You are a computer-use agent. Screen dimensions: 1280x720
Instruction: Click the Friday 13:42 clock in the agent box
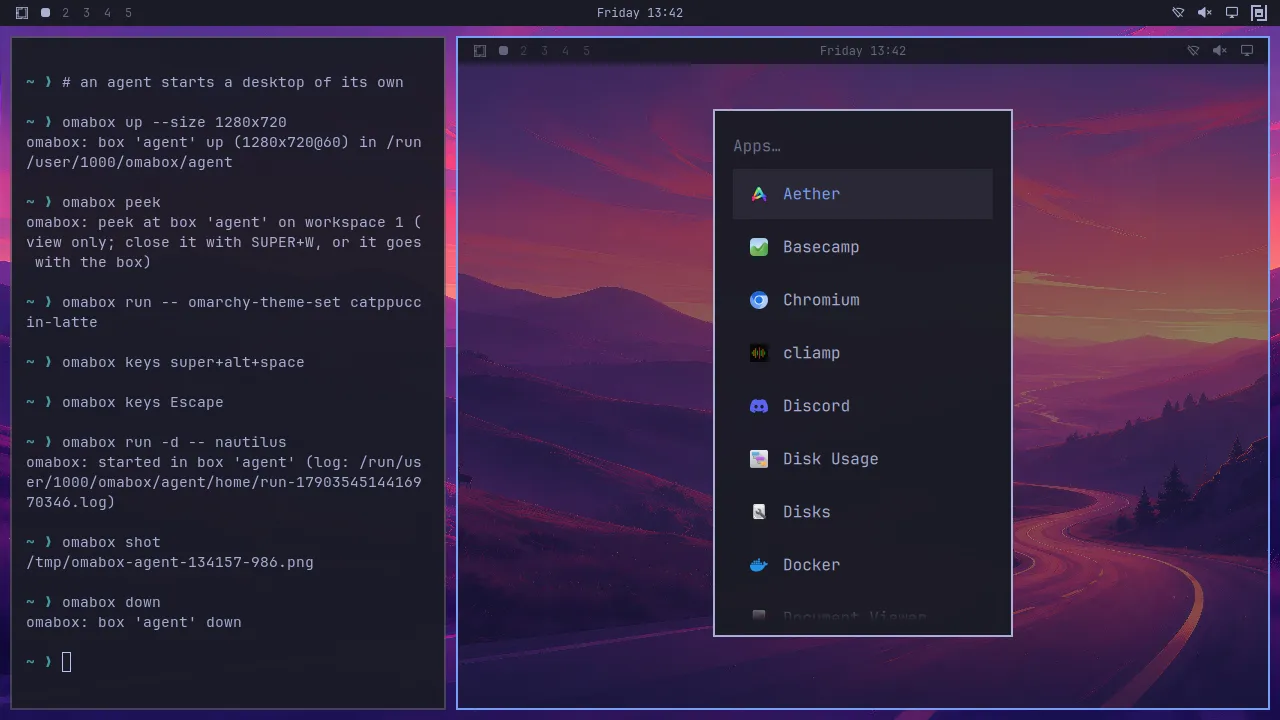click(x=863, y=51)
